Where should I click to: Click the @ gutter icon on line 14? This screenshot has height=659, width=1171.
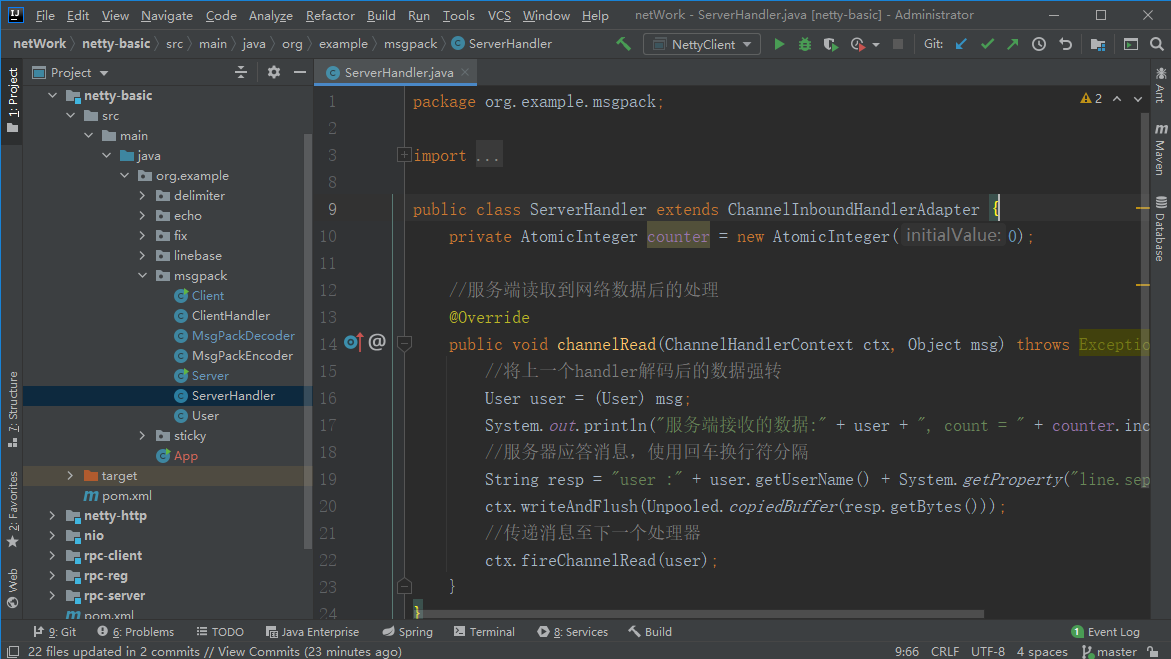pyautogui.click(x=377, y=342)
